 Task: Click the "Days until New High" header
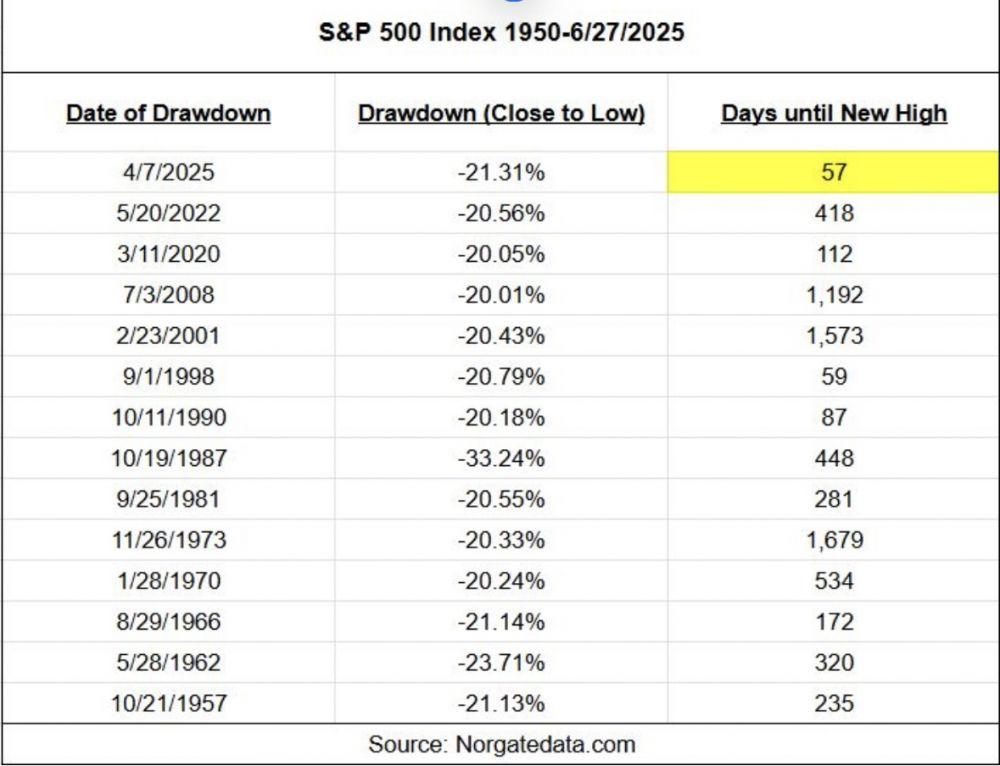[x=834, y=113]
